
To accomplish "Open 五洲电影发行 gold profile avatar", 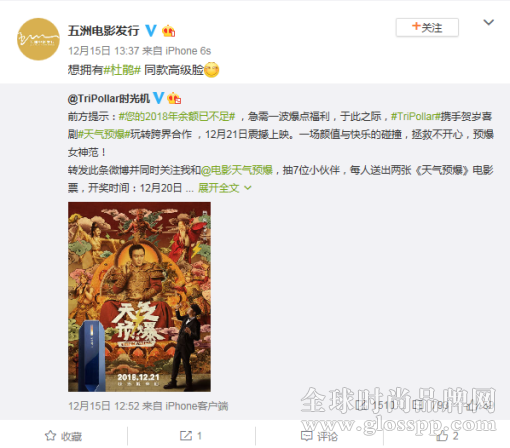I will coord(38,39).
